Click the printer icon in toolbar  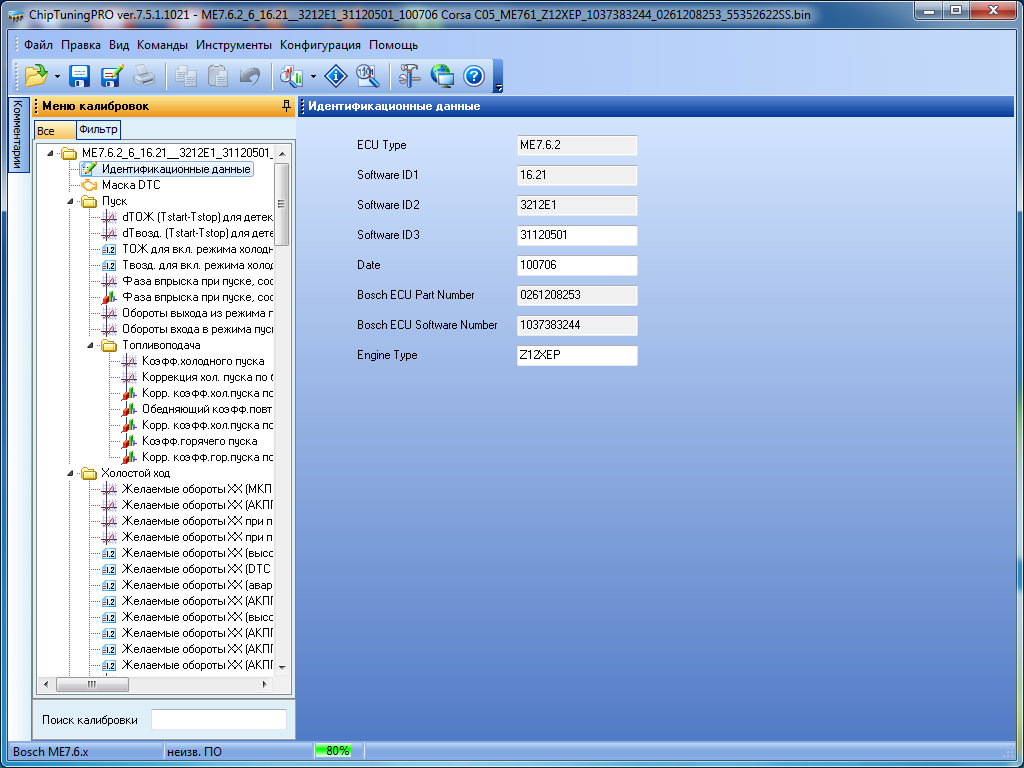[144, 75]
